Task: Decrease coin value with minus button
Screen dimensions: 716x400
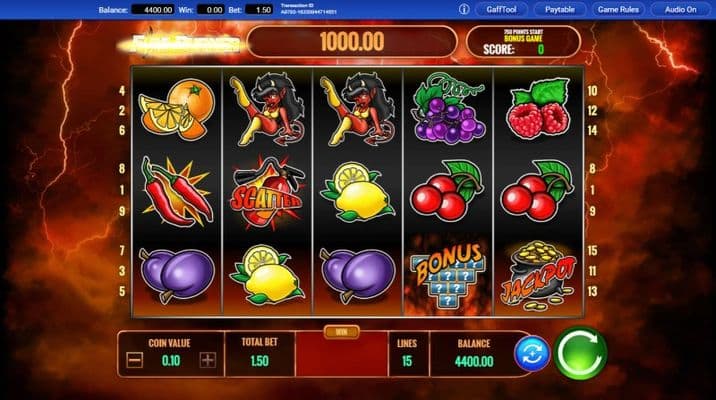Action: click(135, 360)
